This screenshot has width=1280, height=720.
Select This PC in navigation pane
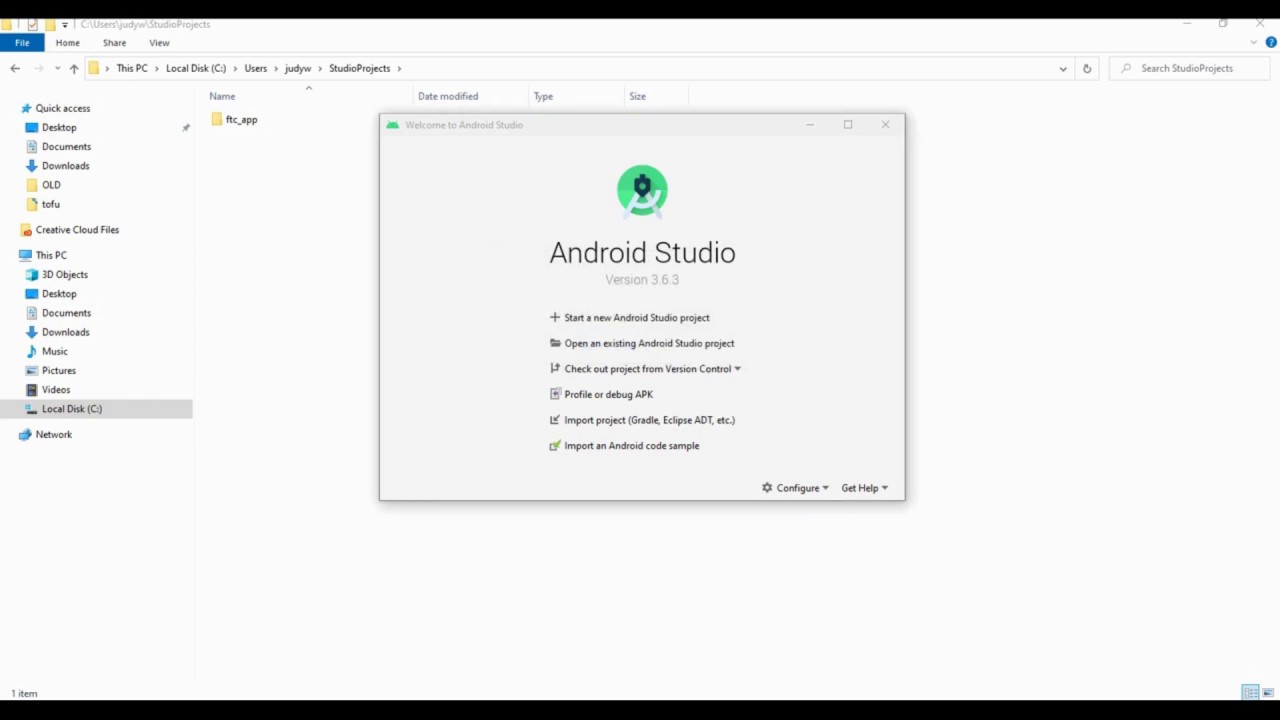(51, 255)
